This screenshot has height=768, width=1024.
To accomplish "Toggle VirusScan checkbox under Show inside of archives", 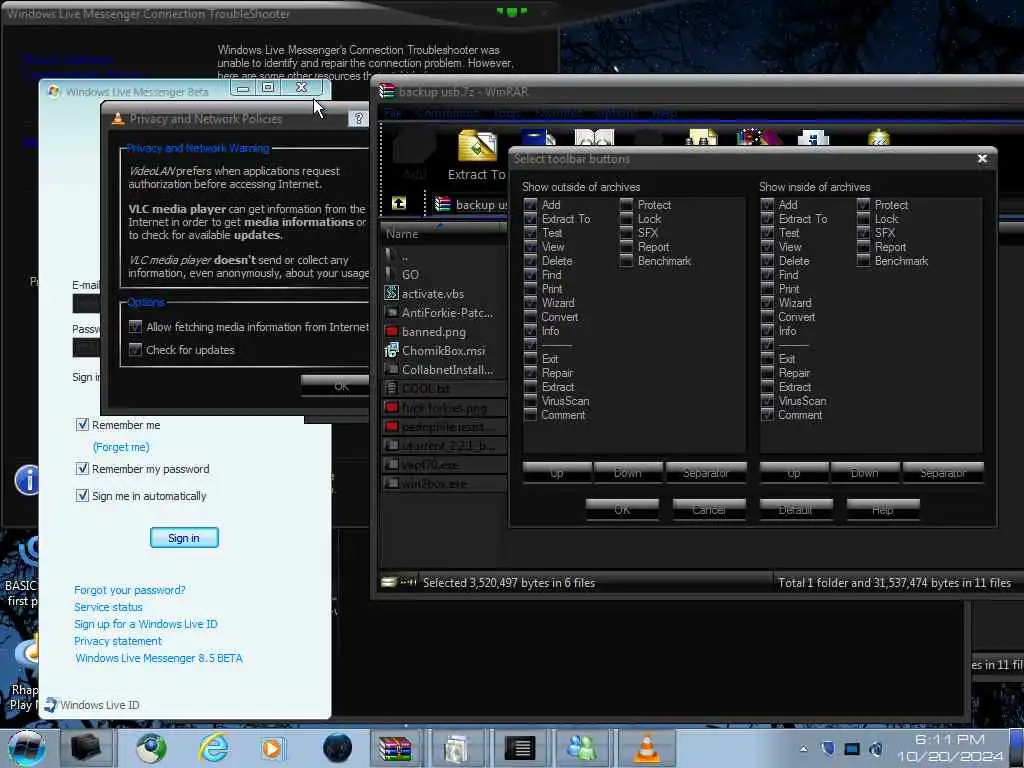I will pos(767,402).
